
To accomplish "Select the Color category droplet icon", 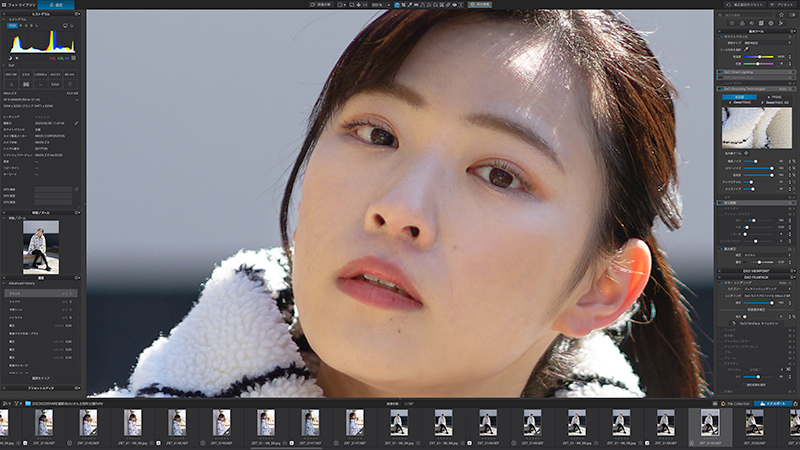I will pyautogui.click(x=742, y=23).
